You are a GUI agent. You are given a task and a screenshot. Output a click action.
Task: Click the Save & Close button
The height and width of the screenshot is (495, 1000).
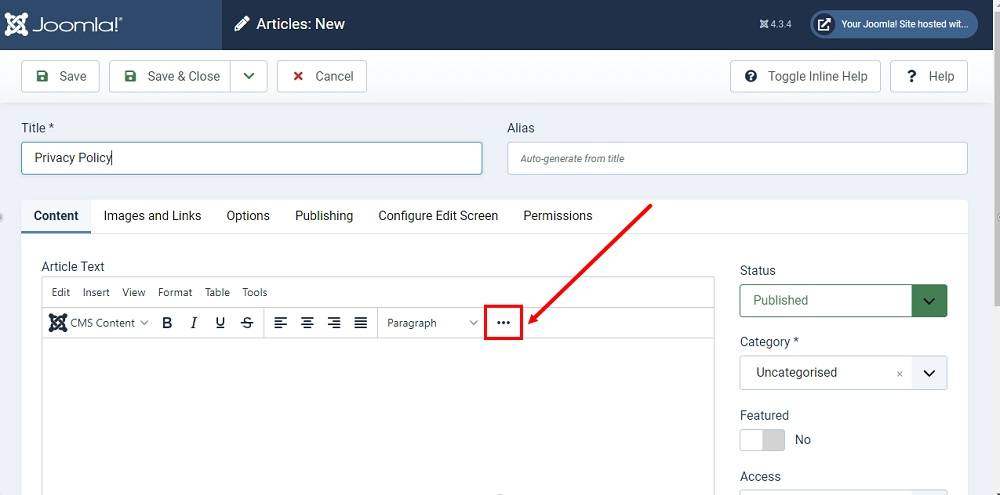click(170, 76)
